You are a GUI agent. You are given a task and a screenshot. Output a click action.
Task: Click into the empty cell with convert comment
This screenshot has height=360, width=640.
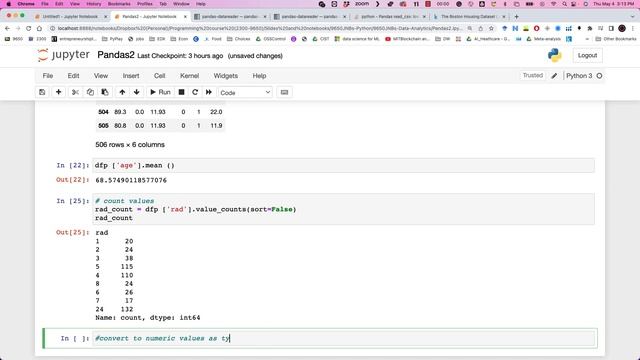343,338
